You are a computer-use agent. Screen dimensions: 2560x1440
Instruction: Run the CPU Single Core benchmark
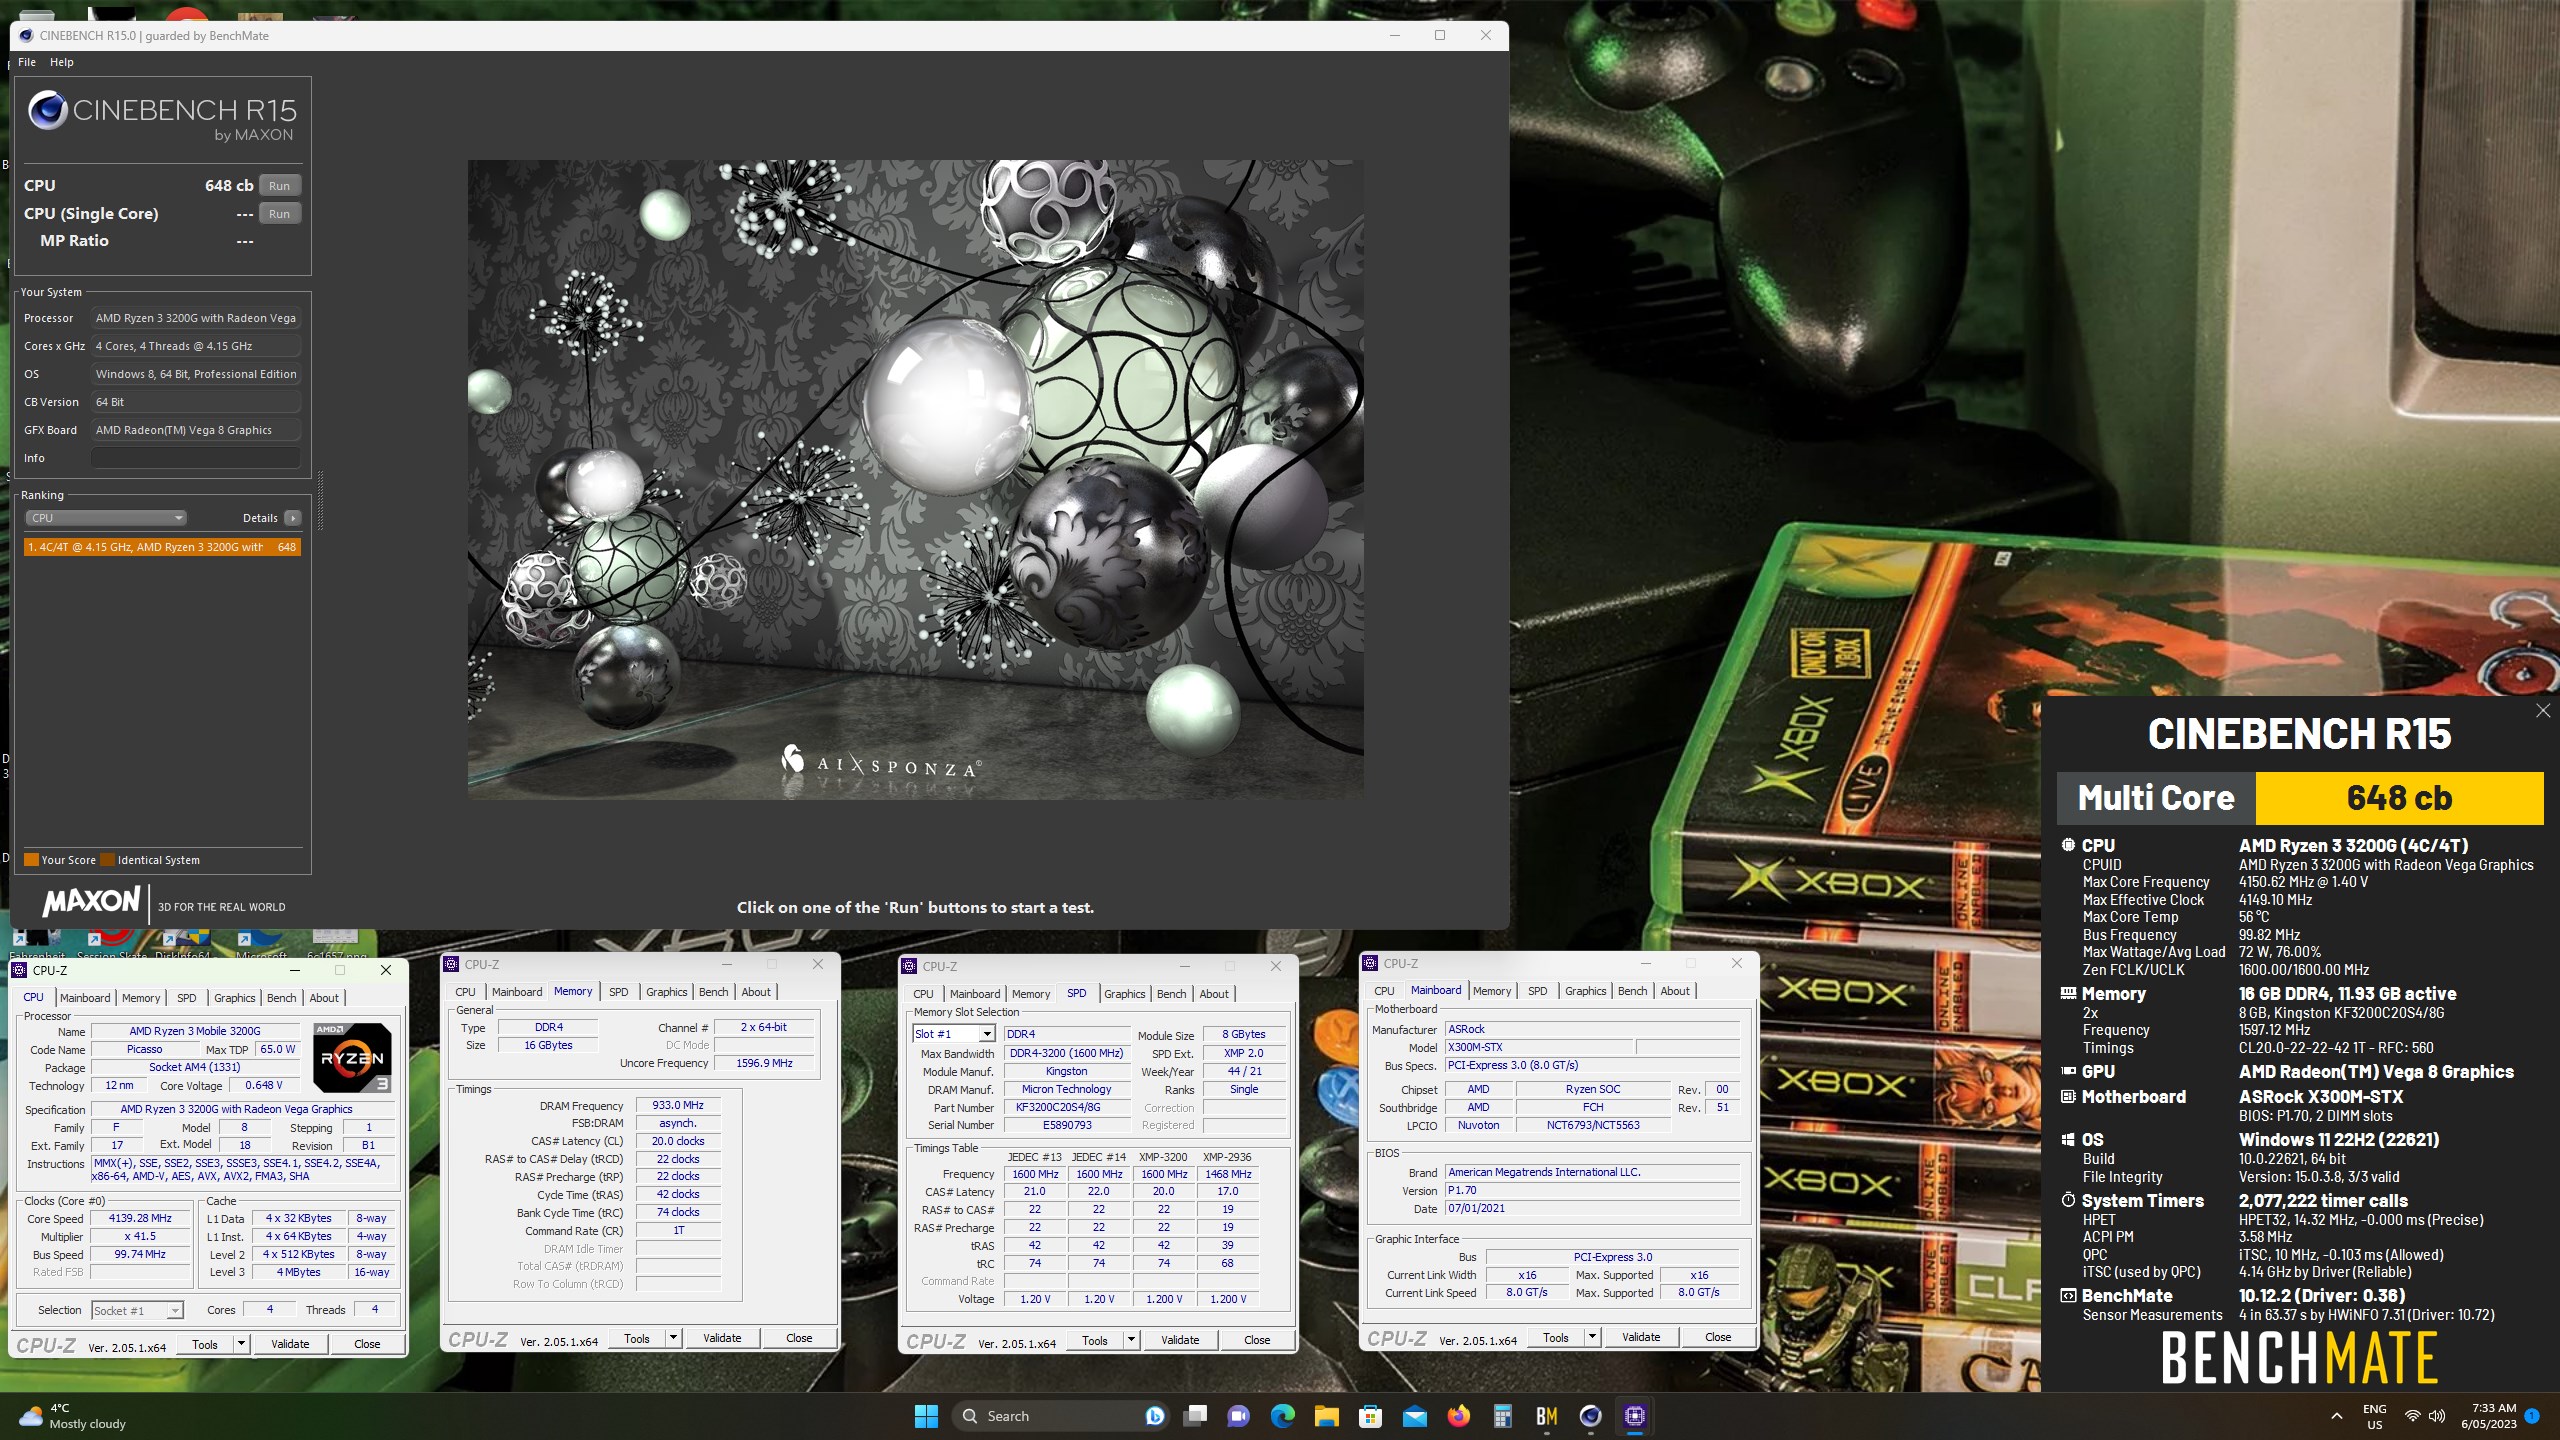[x=279, y=214]
